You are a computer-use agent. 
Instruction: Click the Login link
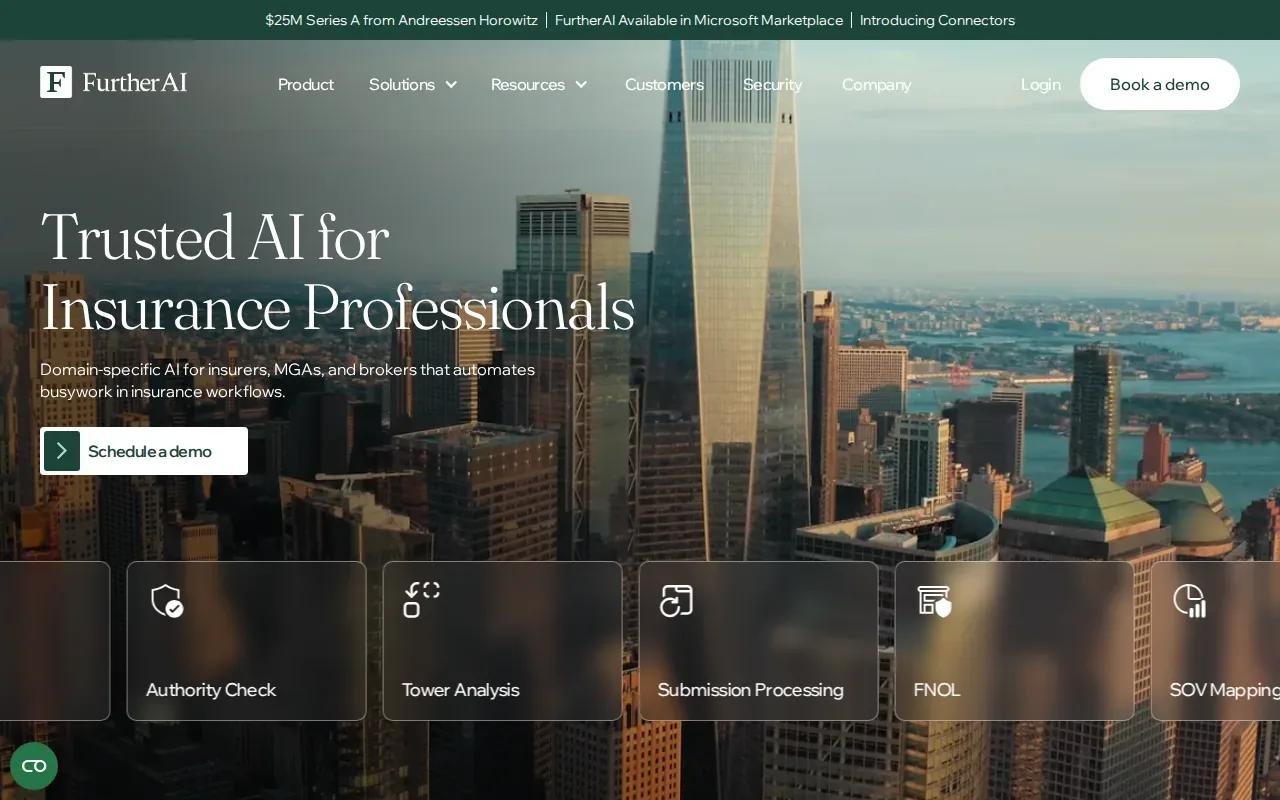click(1041, 85)
